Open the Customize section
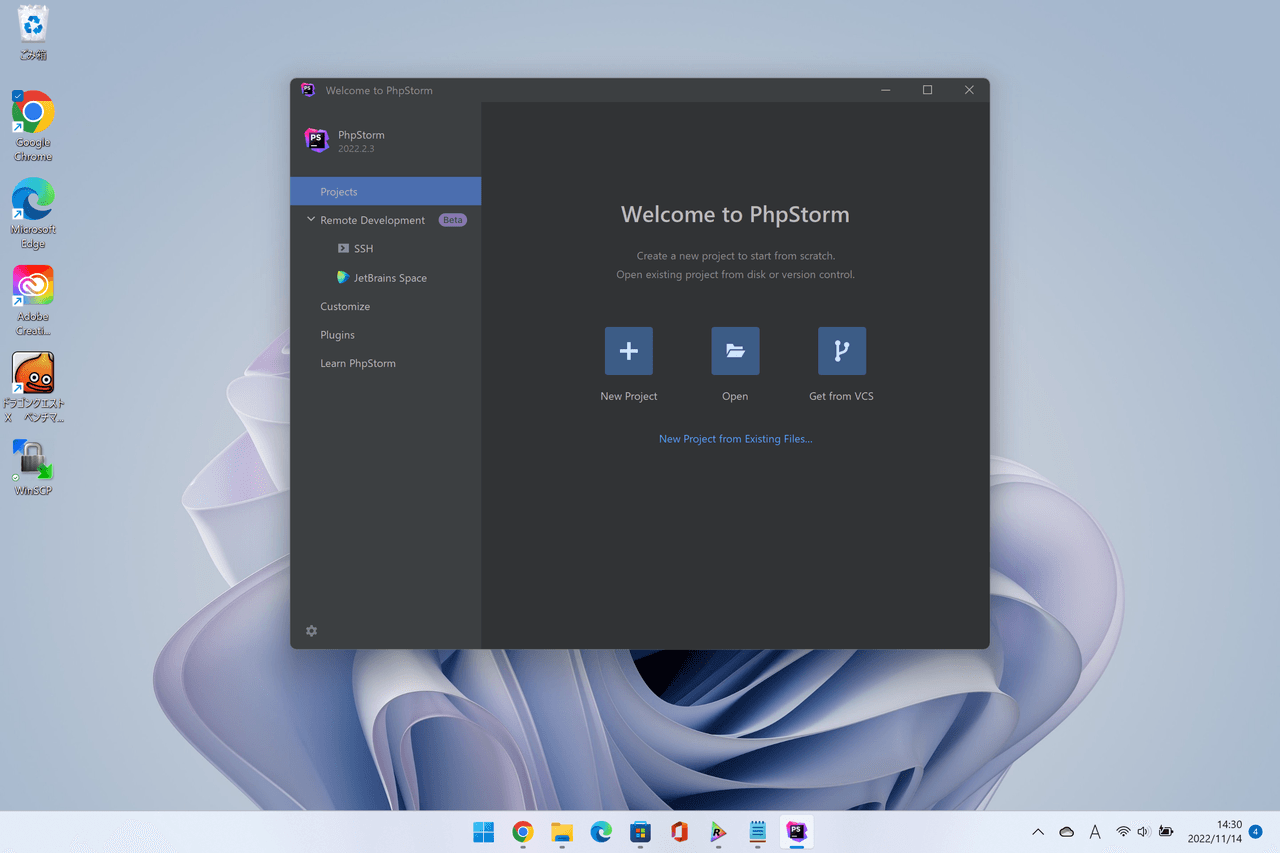This screenshot has width=1280, height=853. pos(345,306)
